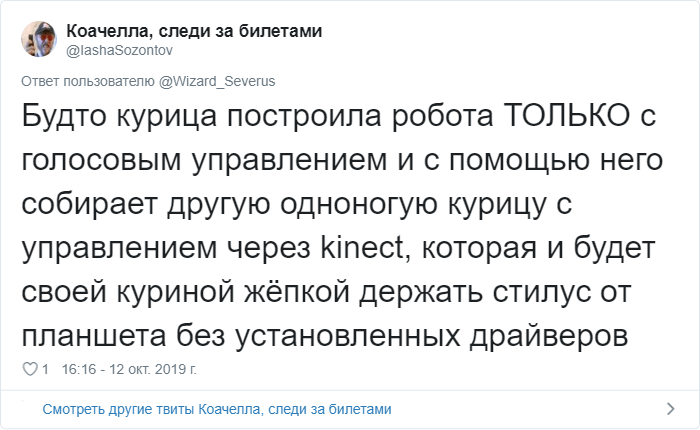
Task: Open profile via name Коачелла, следи за билетами
Action: (194, 31)
